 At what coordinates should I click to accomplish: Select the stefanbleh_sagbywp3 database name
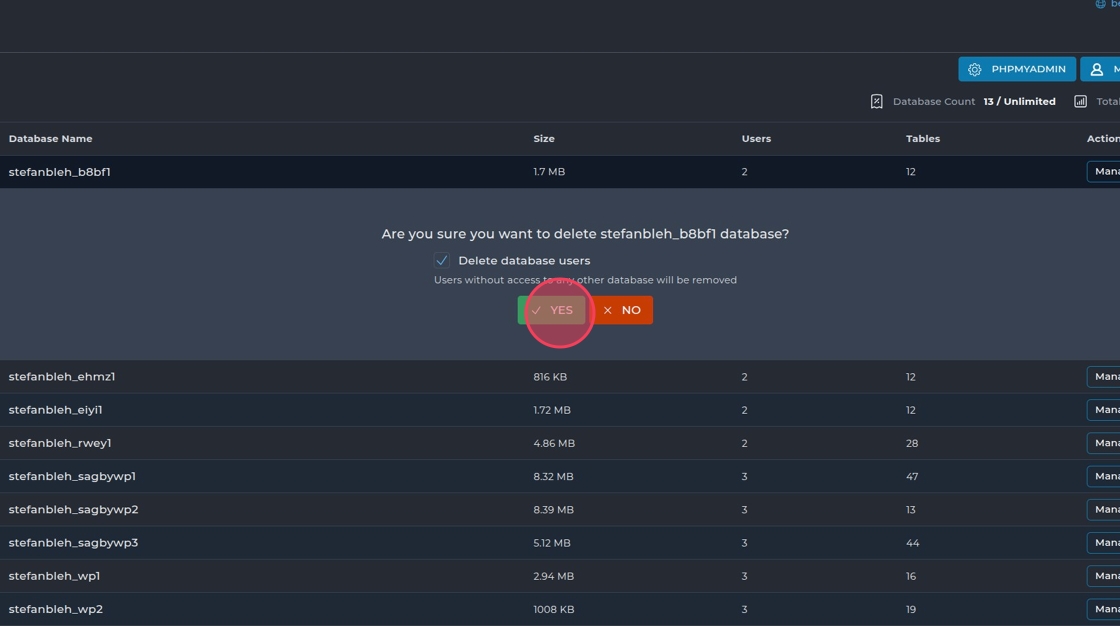coord(73,543)
